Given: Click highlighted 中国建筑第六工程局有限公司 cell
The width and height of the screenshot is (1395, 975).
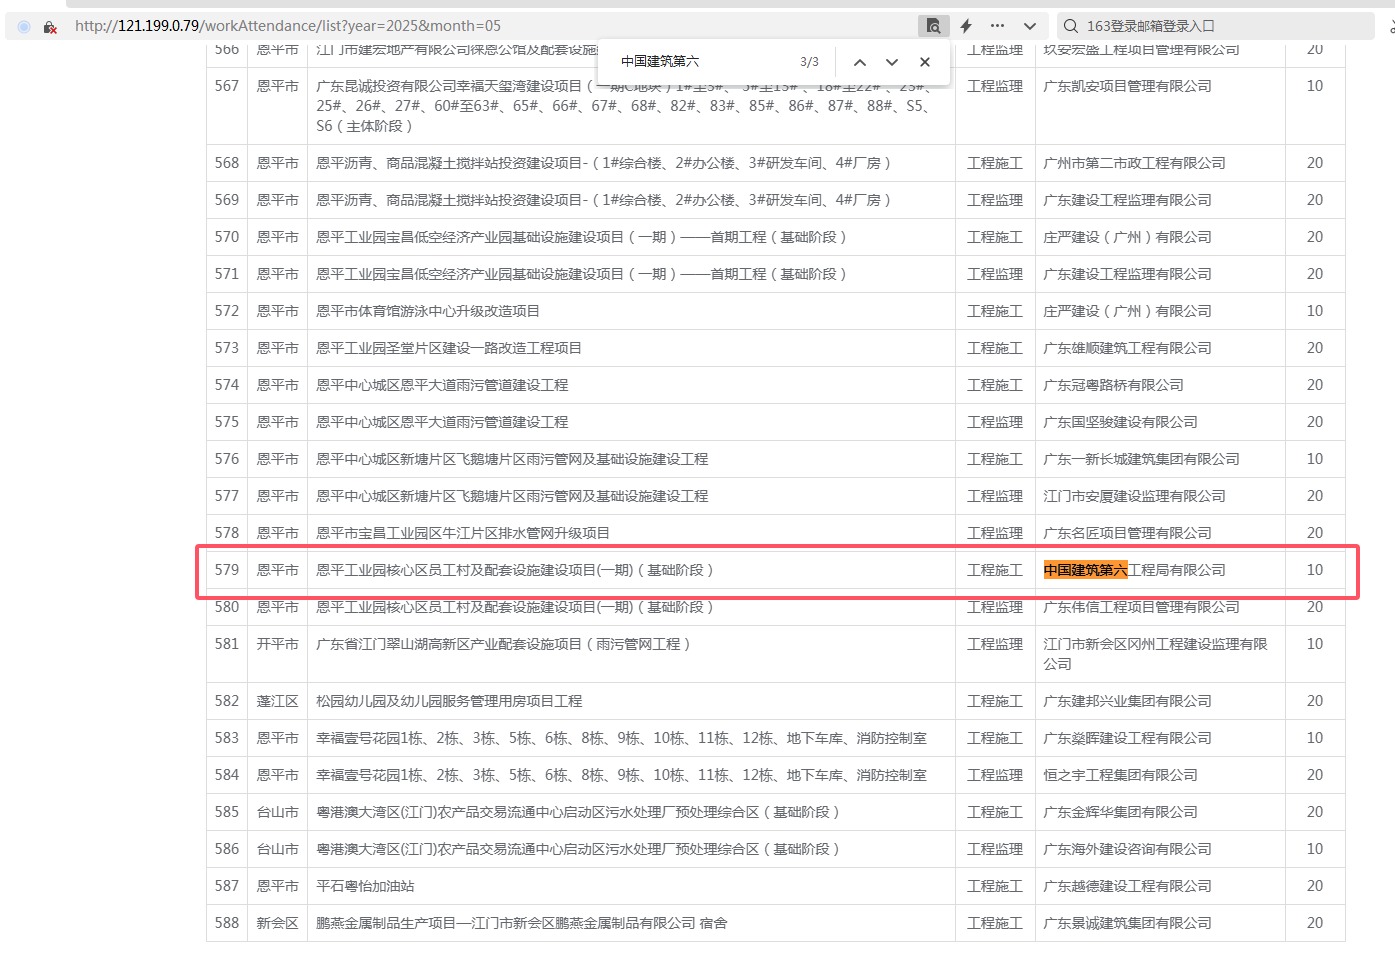Looking at the screenshot, I should tap(1134, 570).
